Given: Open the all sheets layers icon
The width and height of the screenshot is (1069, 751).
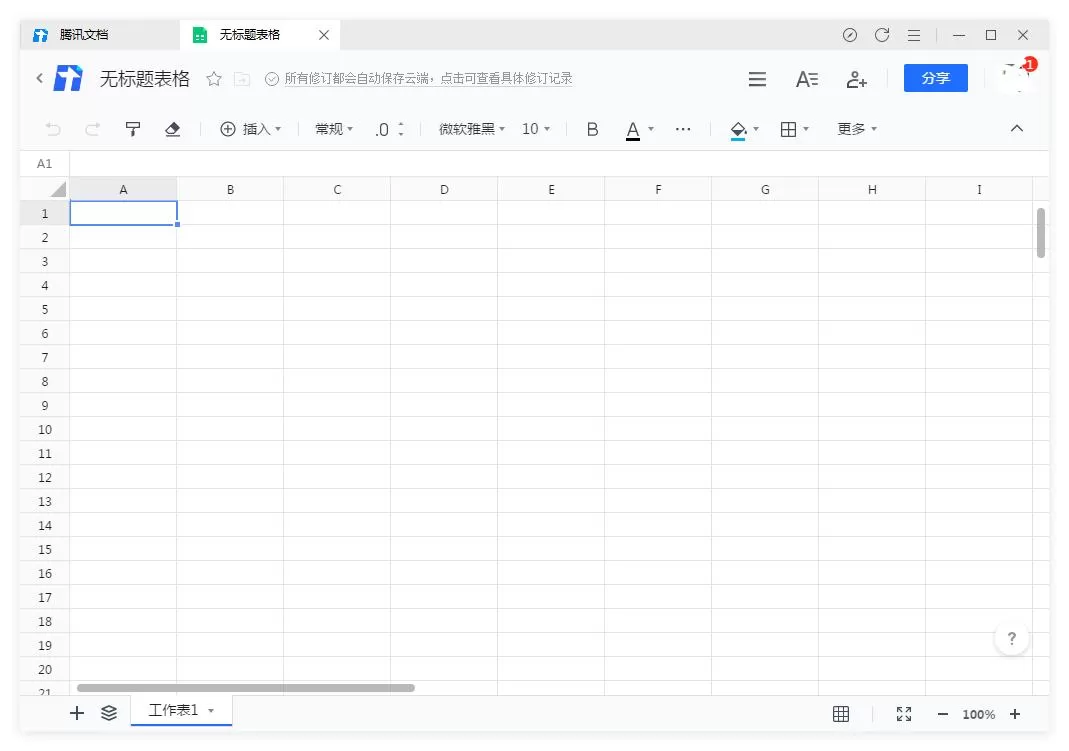Looking at the screenshot, I should 109,714.
